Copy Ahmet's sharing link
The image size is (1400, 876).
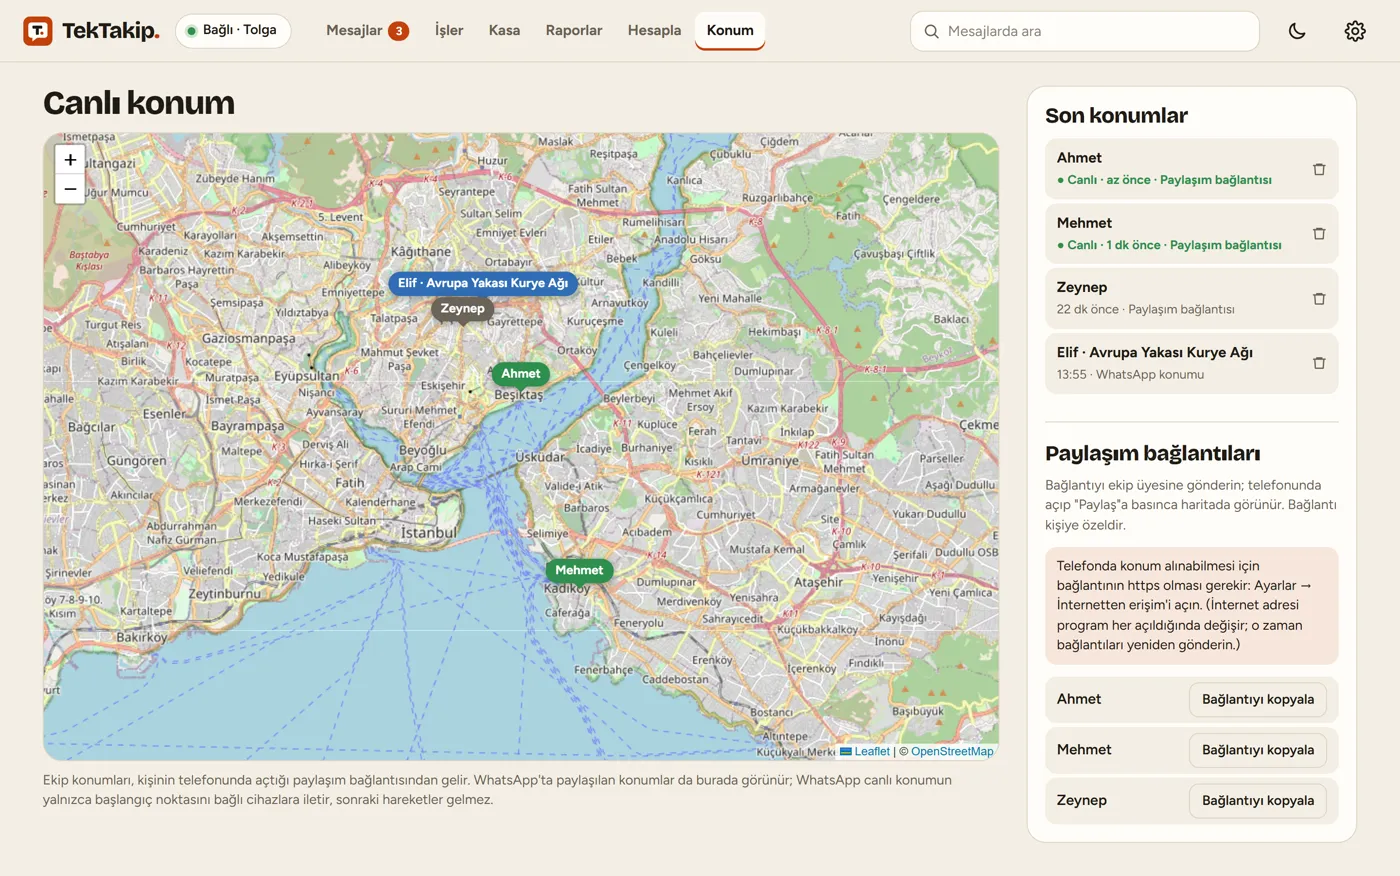click(x=1258, y=699)
